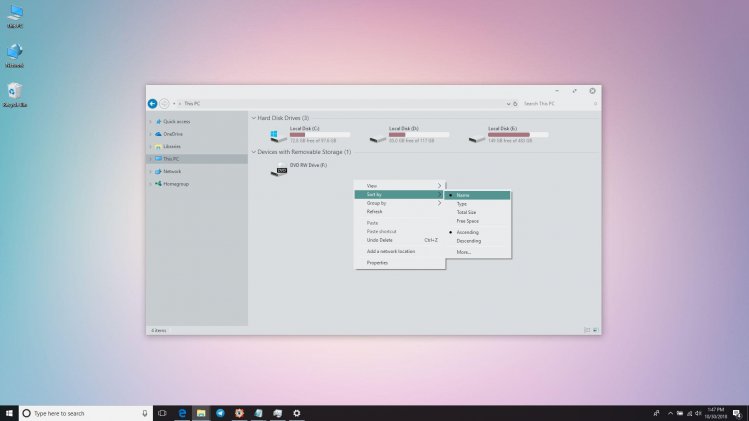
Task: Collapse Devices with Removable Storage group
Action: 254,152
